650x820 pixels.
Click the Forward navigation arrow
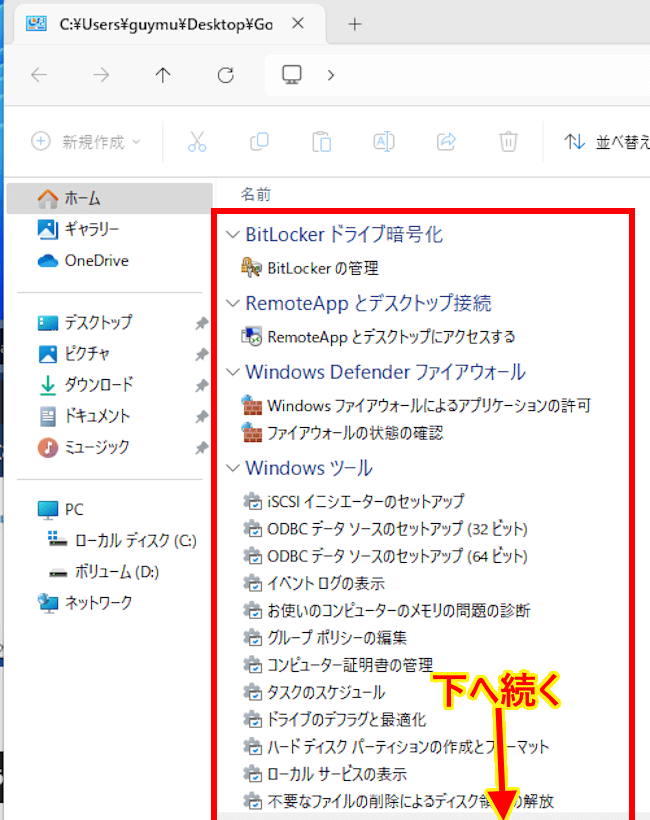101,75
